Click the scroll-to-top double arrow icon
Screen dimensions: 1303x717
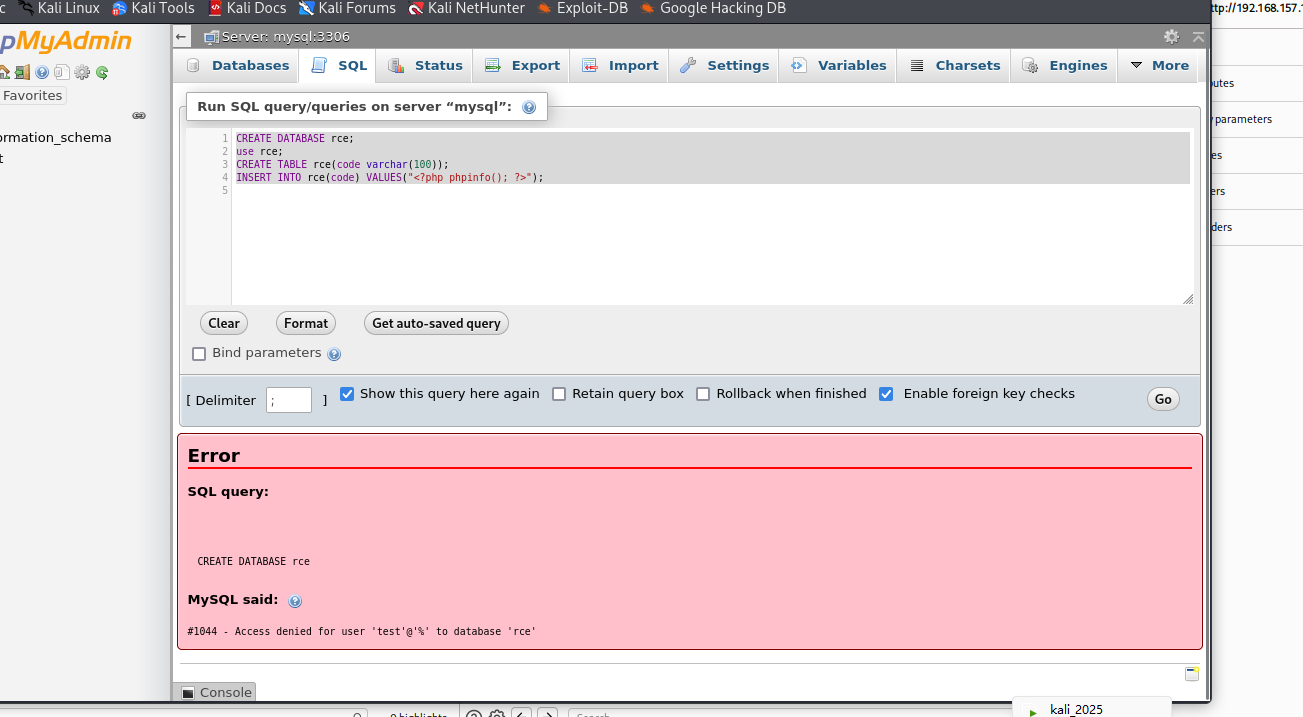point(1198,37)
